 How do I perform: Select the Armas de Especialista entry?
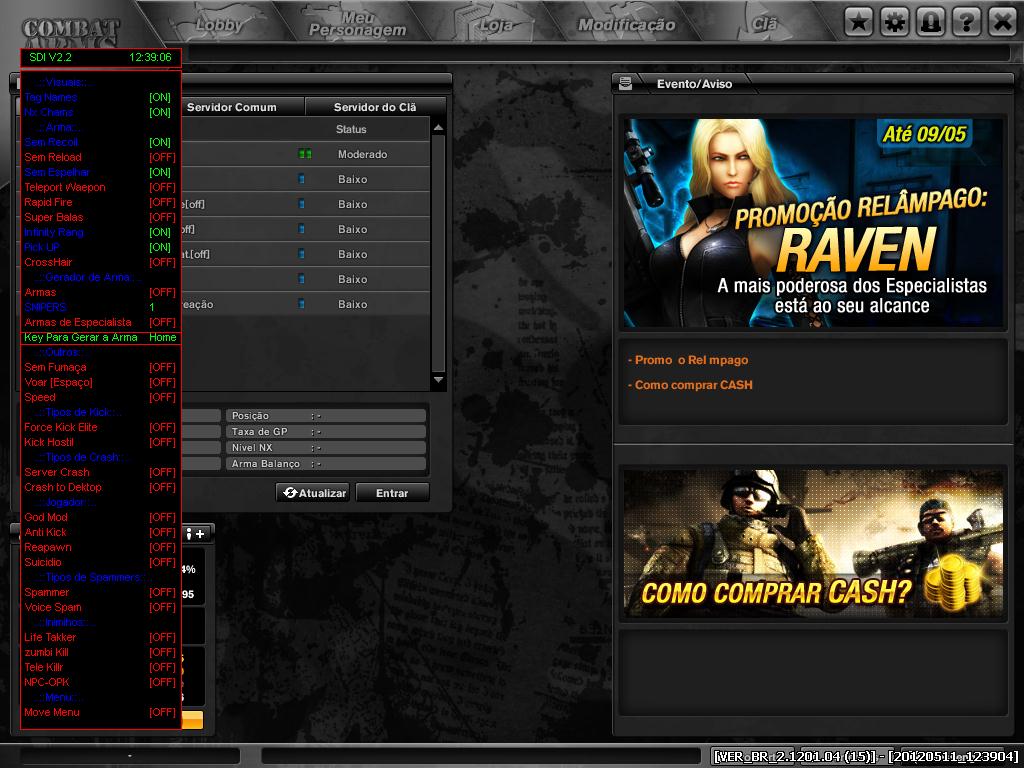99,323
